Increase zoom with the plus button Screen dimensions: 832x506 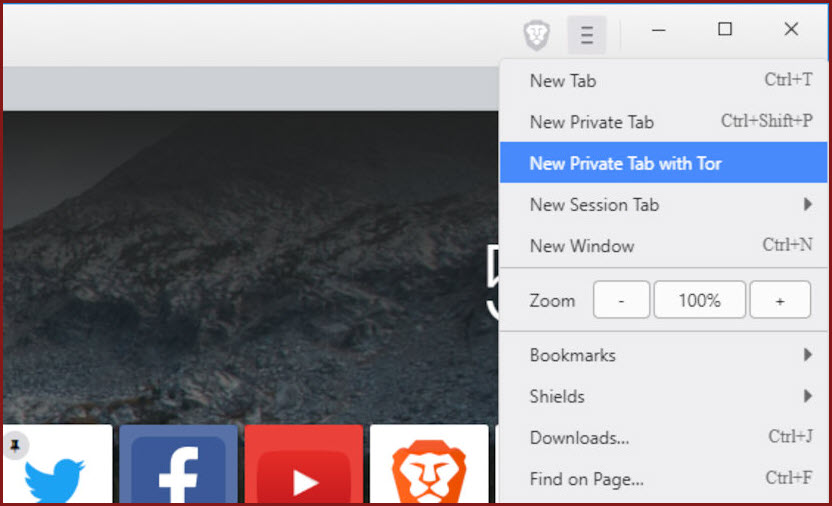[780, 300]
